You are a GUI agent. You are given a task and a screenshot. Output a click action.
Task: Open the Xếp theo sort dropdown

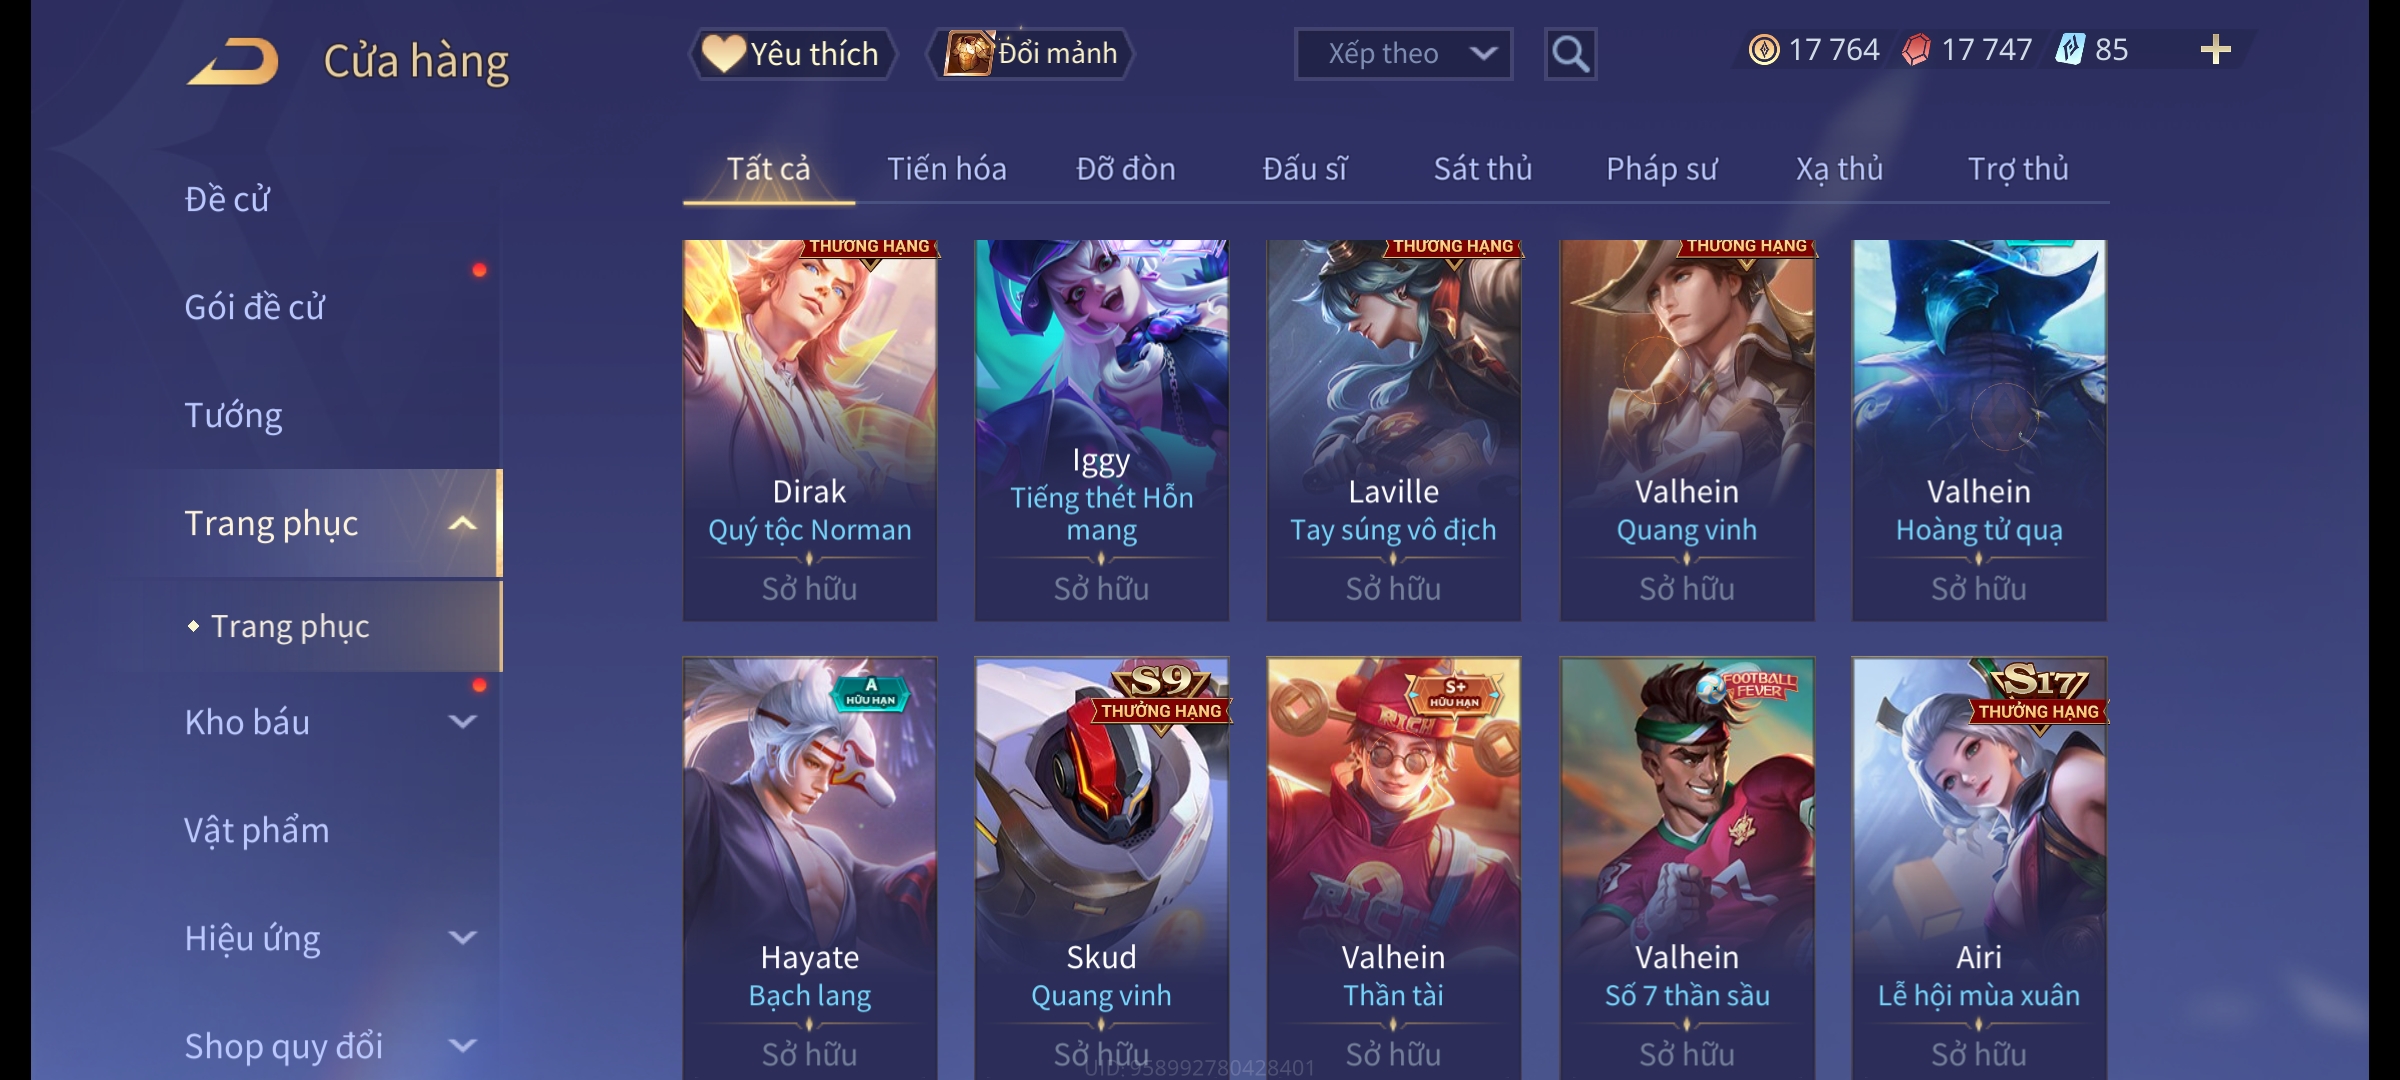coord(1403,54)
